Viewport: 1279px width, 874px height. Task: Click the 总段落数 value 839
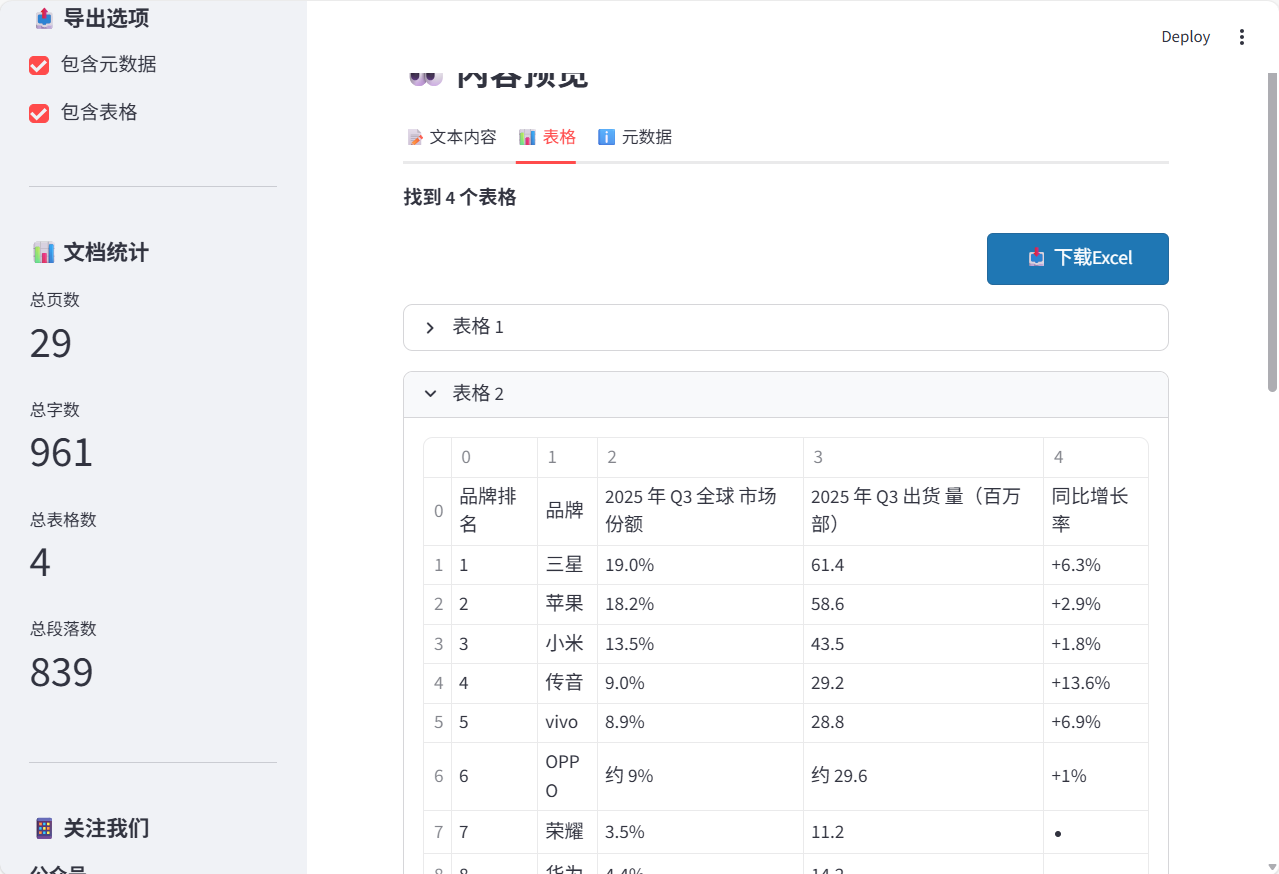(61, 672)
